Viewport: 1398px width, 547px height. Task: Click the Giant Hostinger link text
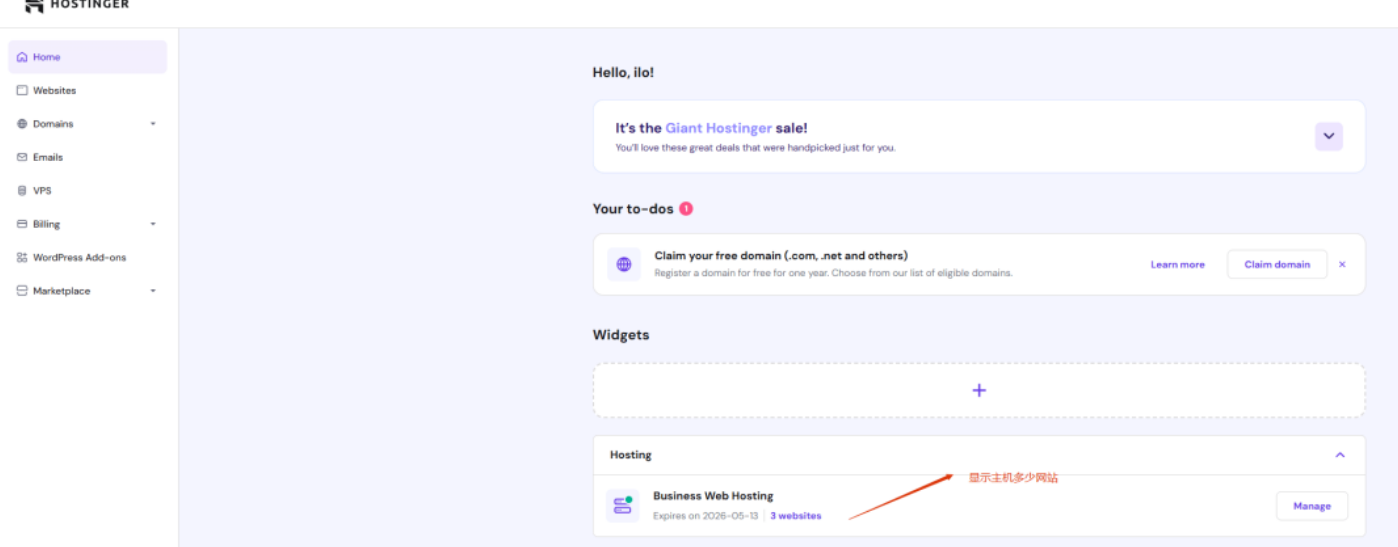click(719, 128)
